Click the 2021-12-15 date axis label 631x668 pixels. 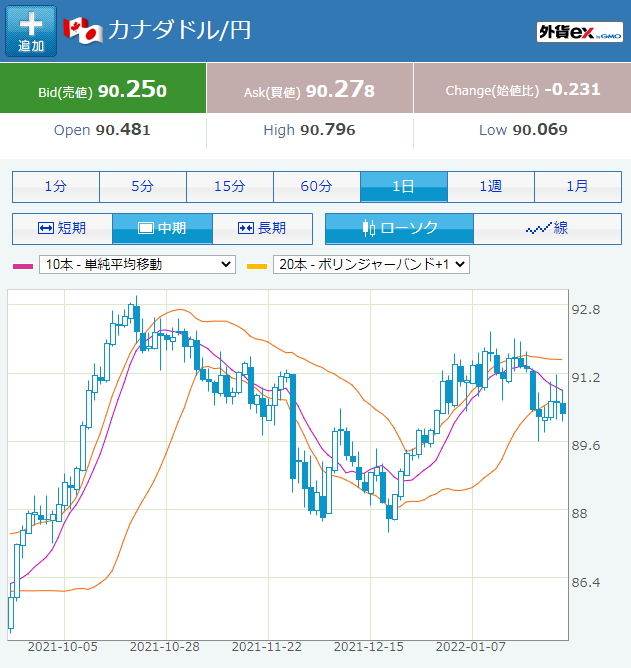tap(369, 647)
